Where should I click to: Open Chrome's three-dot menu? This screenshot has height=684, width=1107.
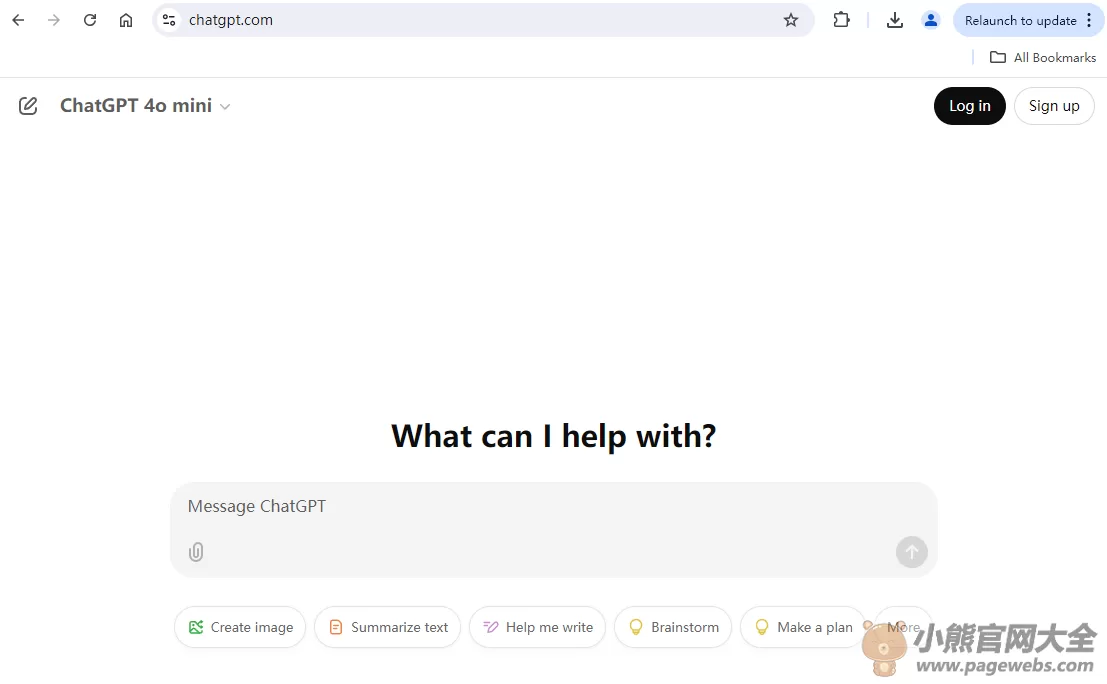(x=1089, y=20)
